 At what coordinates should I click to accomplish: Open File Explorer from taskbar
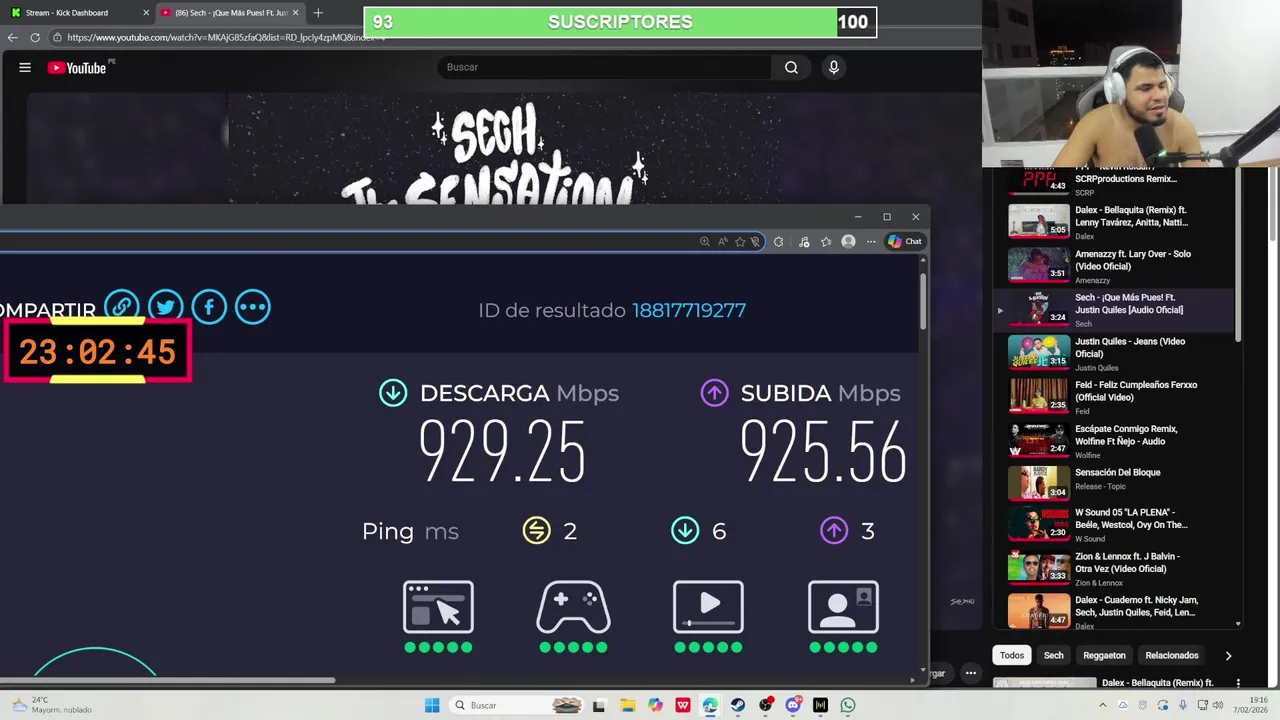click(627, 705)
